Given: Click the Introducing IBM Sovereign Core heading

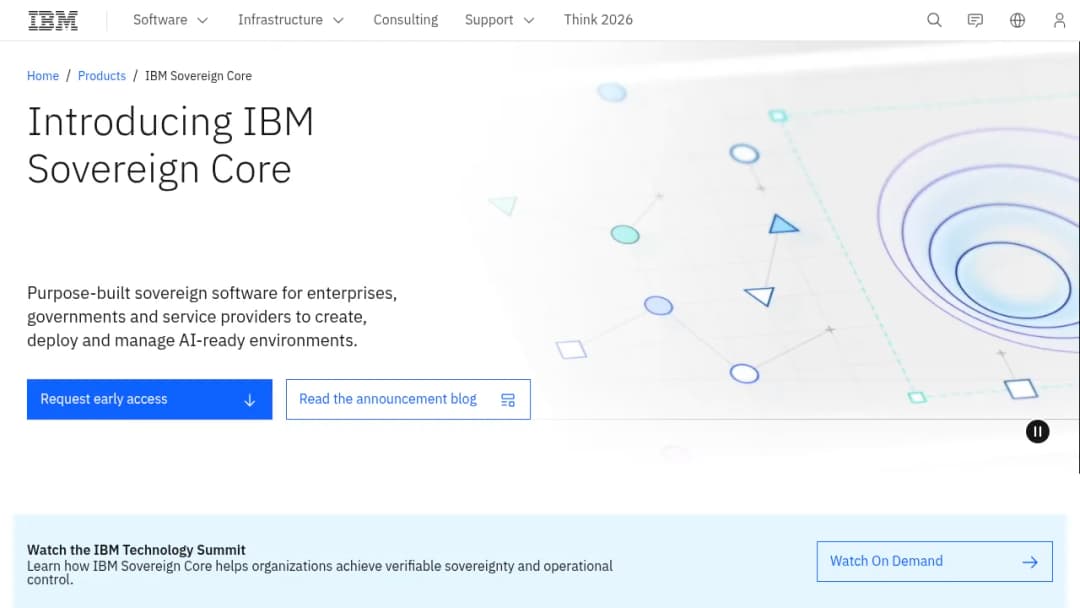Looking at the screenshot, I should pos(170,146).
